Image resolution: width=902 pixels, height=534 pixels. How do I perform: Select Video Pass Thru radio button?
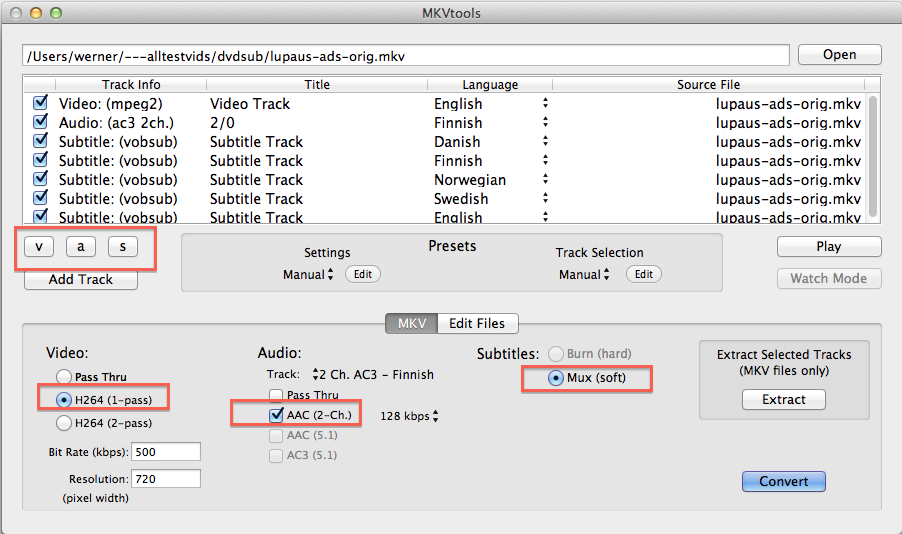coord(64,377)
